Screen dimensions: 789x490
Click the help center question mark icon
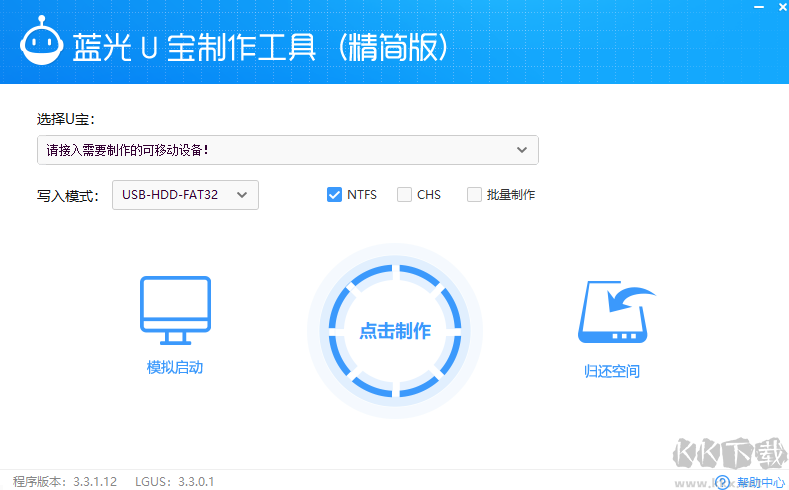[722, 482]
